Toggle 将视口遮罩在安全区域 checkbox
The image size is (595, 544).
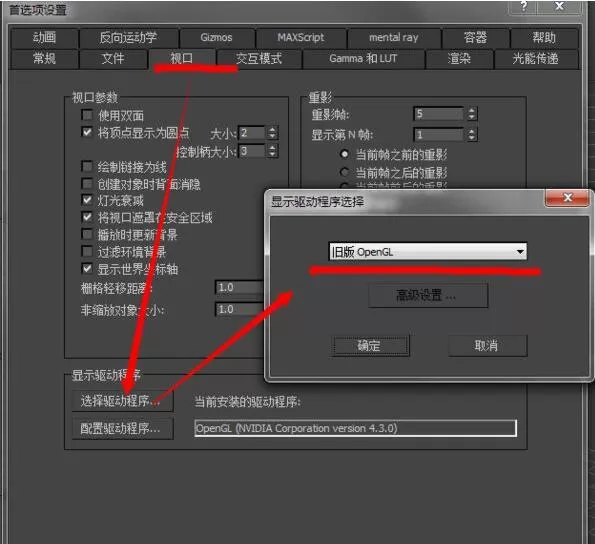pyautogui.click(x=87, y=217)
